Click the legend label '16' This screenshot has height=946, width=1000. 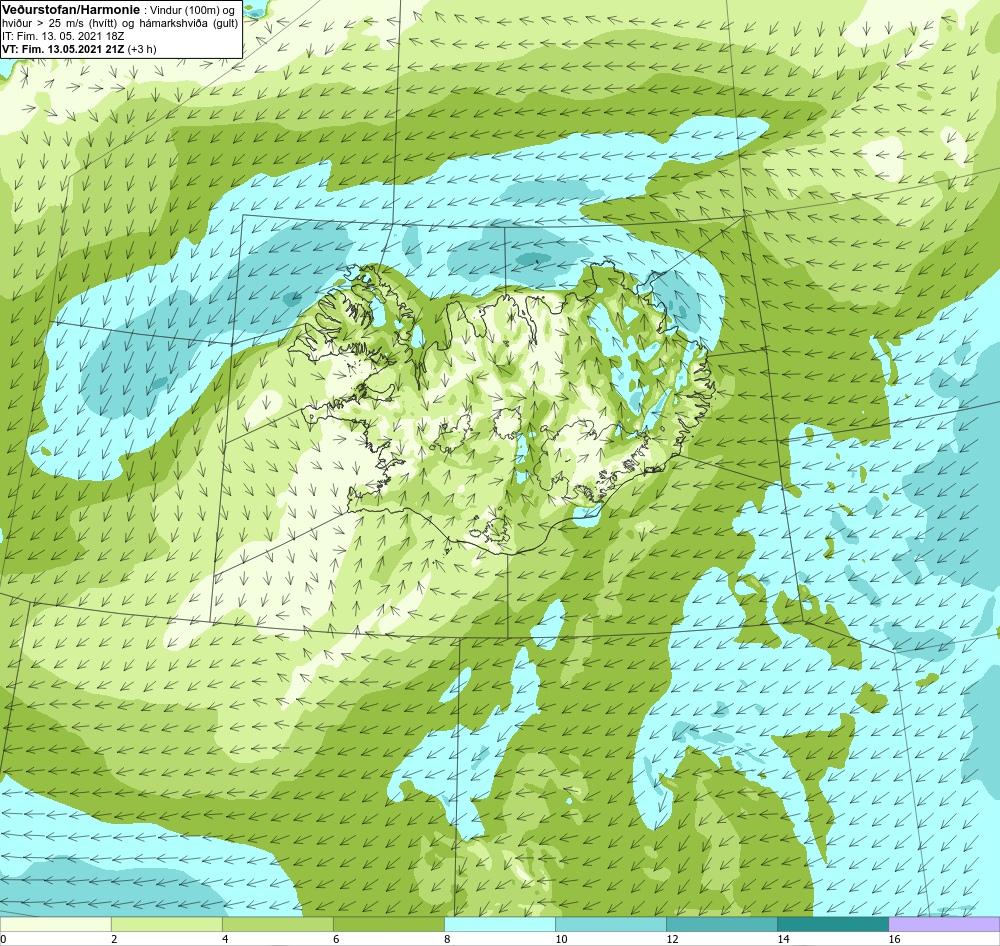click(x=895, y=939)
